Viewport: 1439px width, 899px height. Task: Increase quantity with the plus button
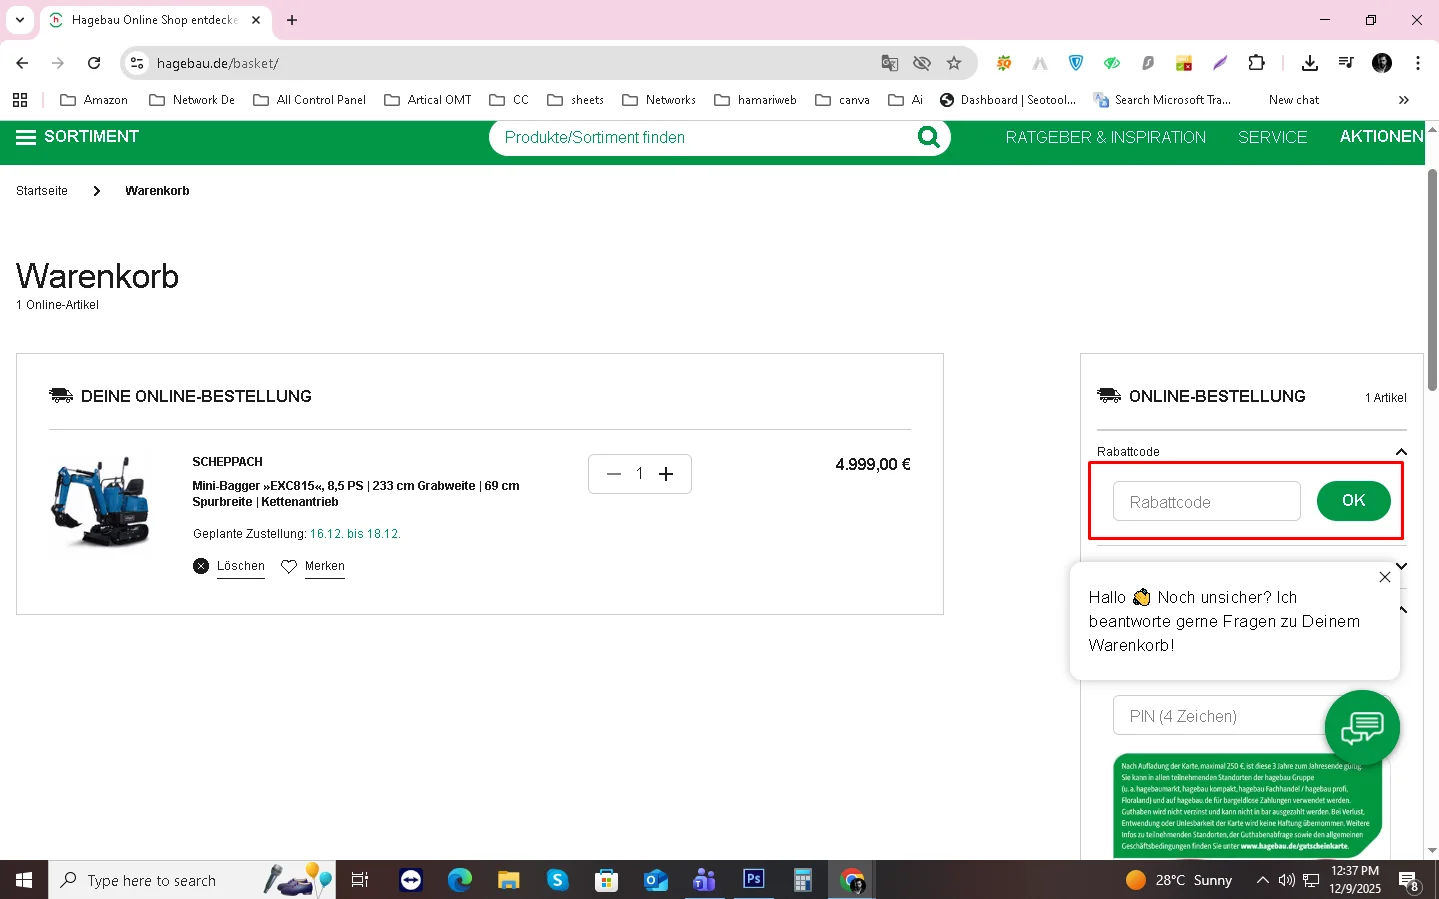pyautogui.click(x=666, y=474)
